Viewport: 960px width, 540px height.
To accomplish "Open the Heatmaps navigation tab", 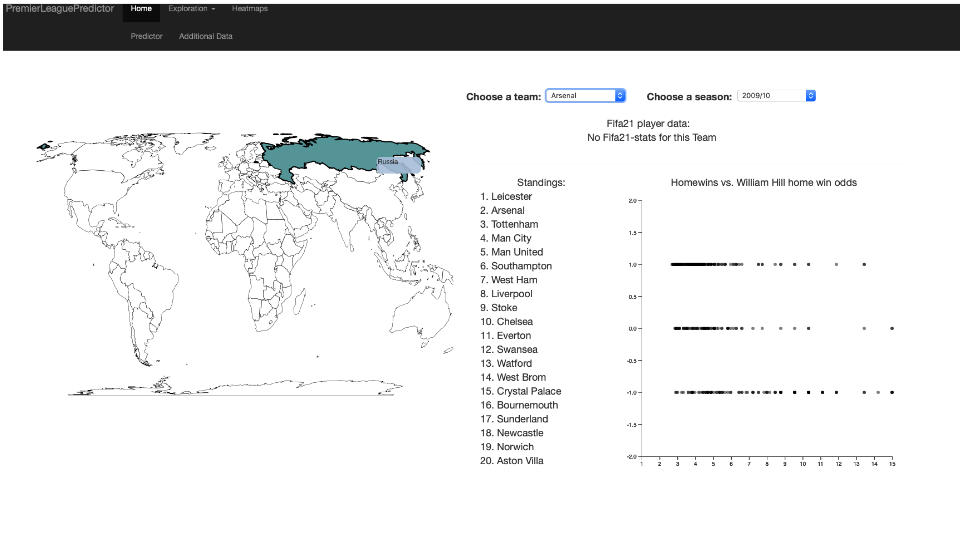I will (x=250, y=9).
